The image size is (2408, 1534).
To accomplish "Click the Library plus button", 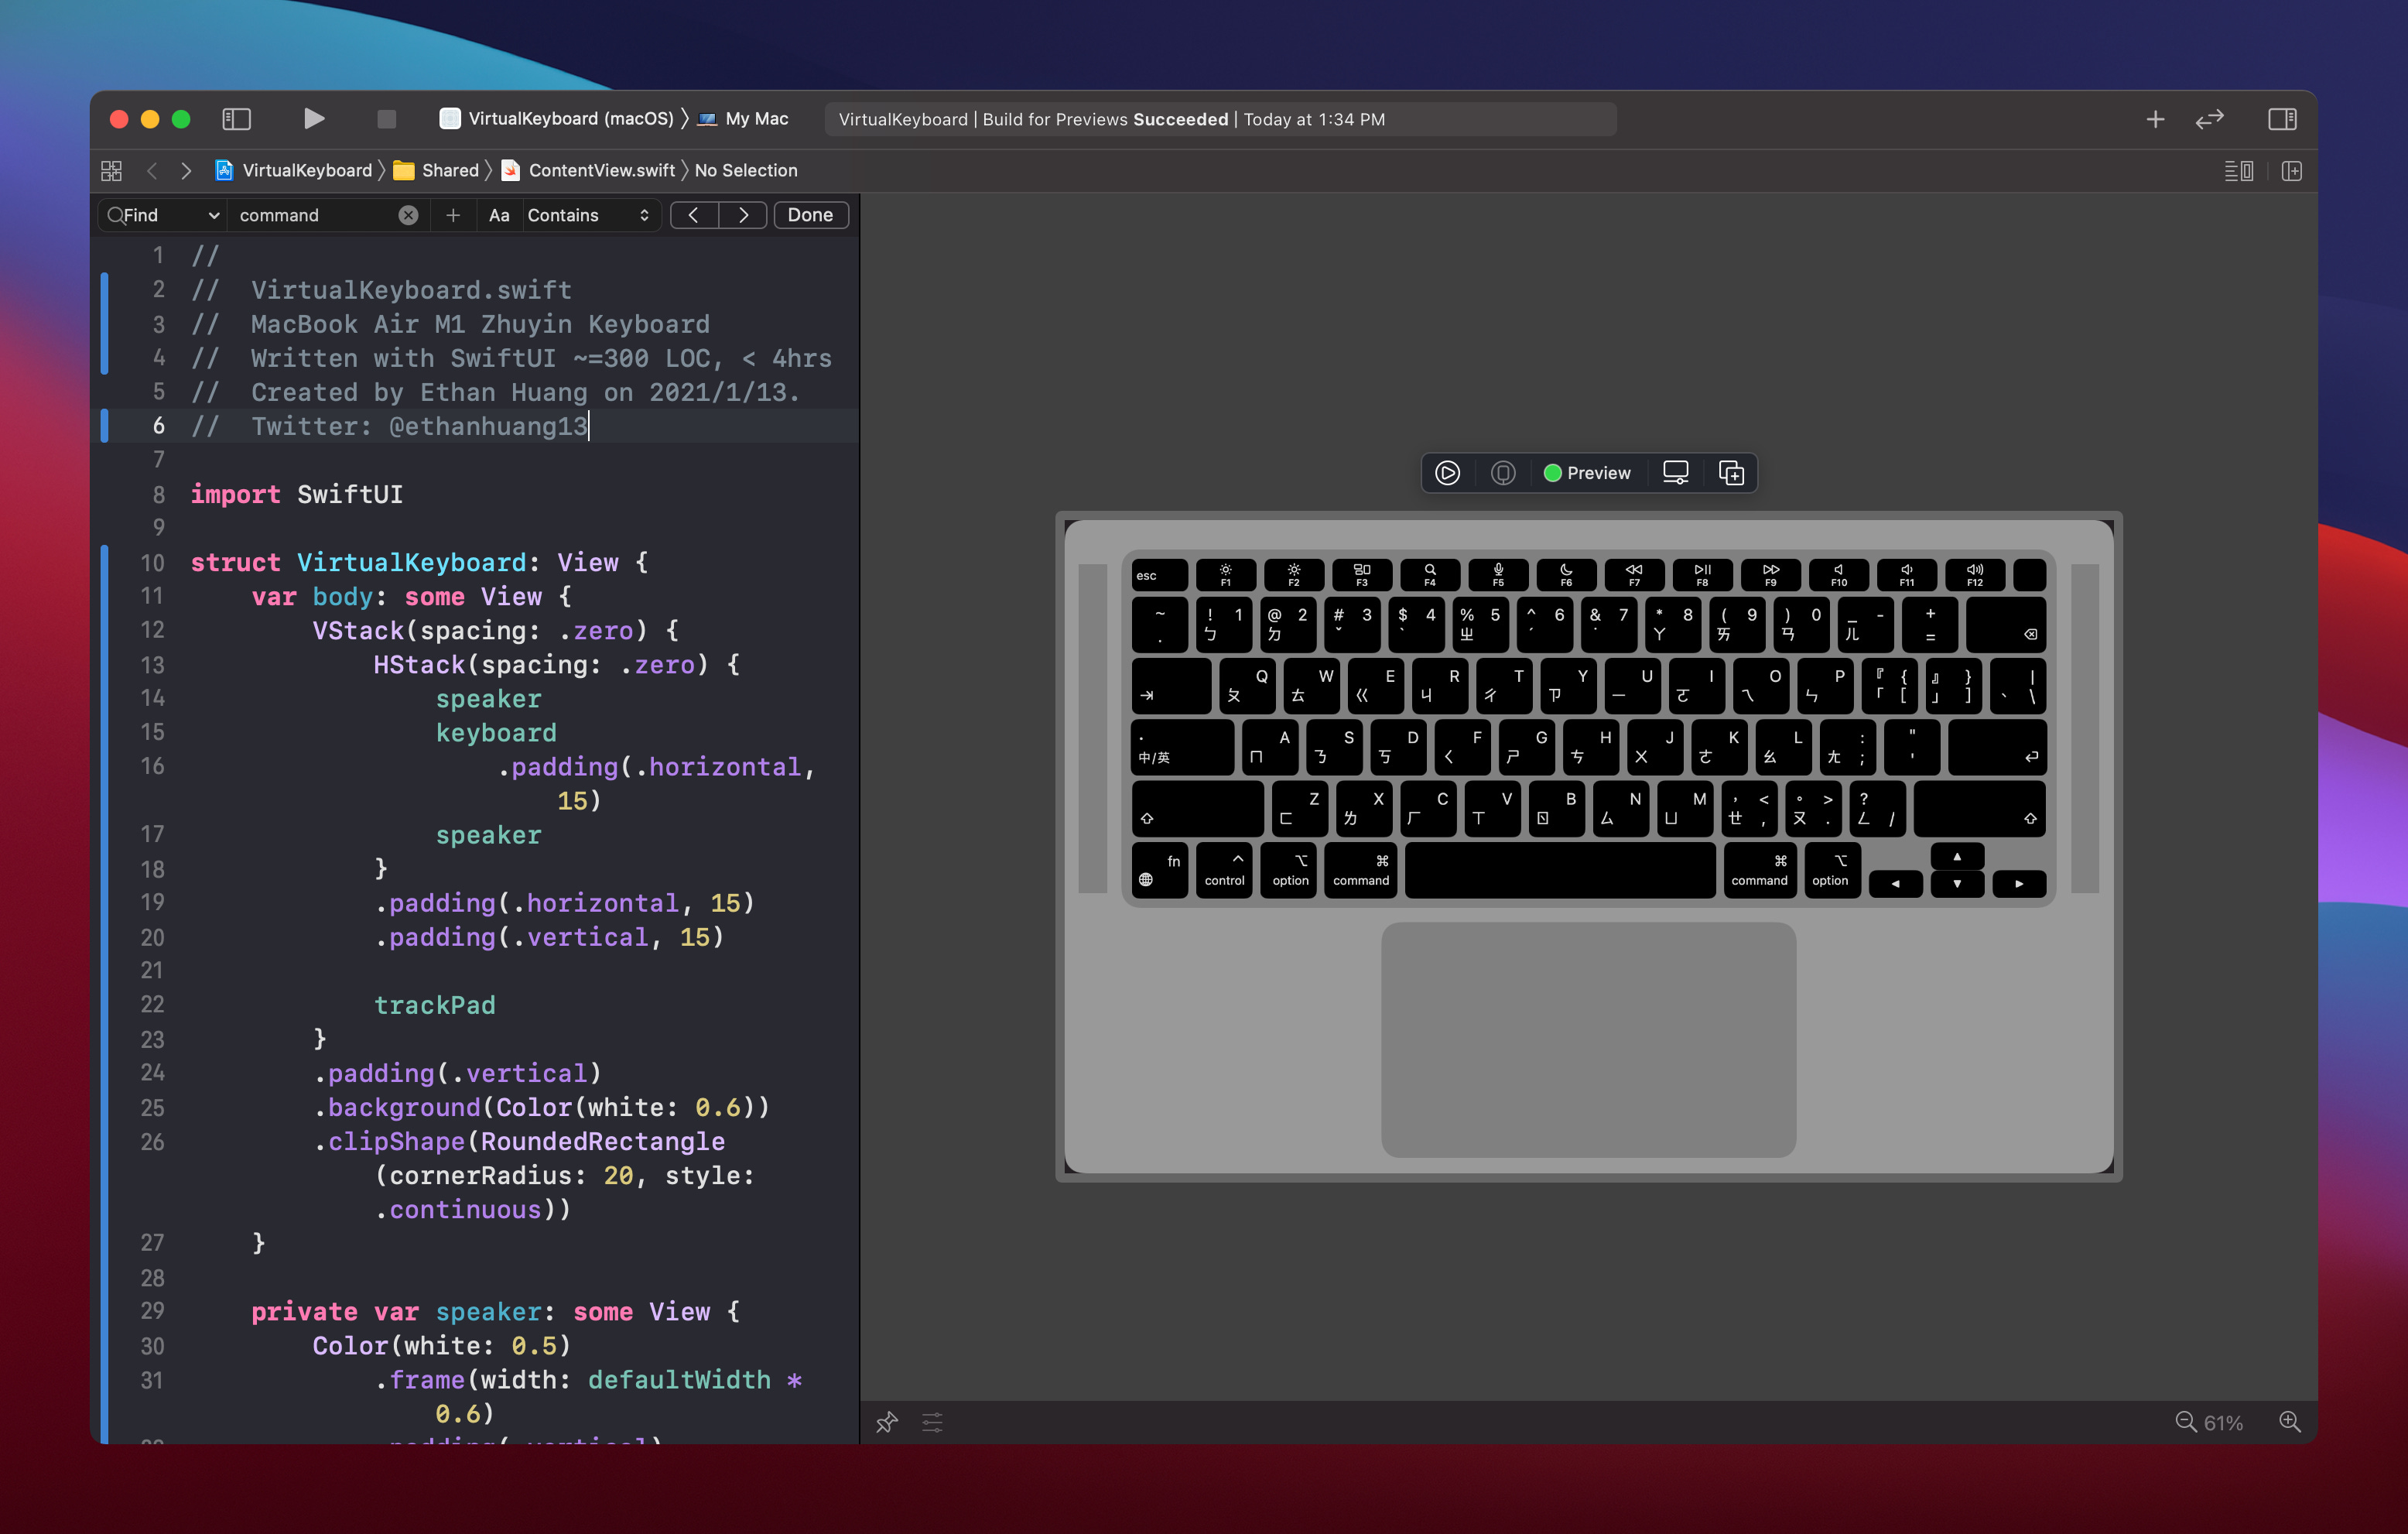I will (2155, 119).
